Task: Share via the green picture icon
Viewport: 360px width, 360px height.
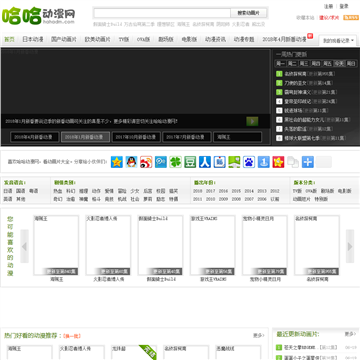Action: (x=234, y=162)
